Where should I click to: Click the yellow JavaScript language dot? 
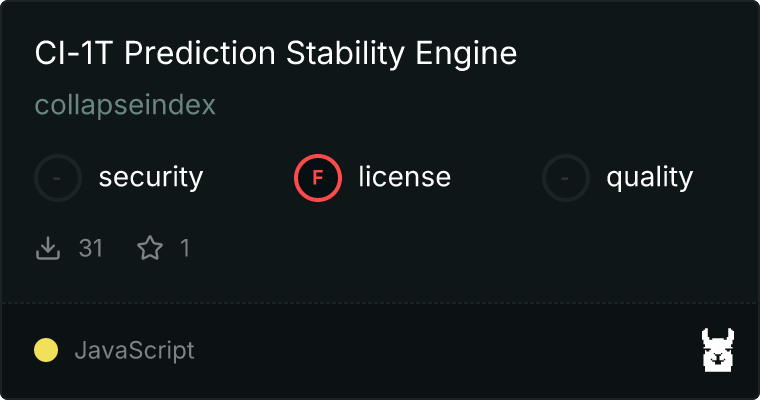pos(46,350)
